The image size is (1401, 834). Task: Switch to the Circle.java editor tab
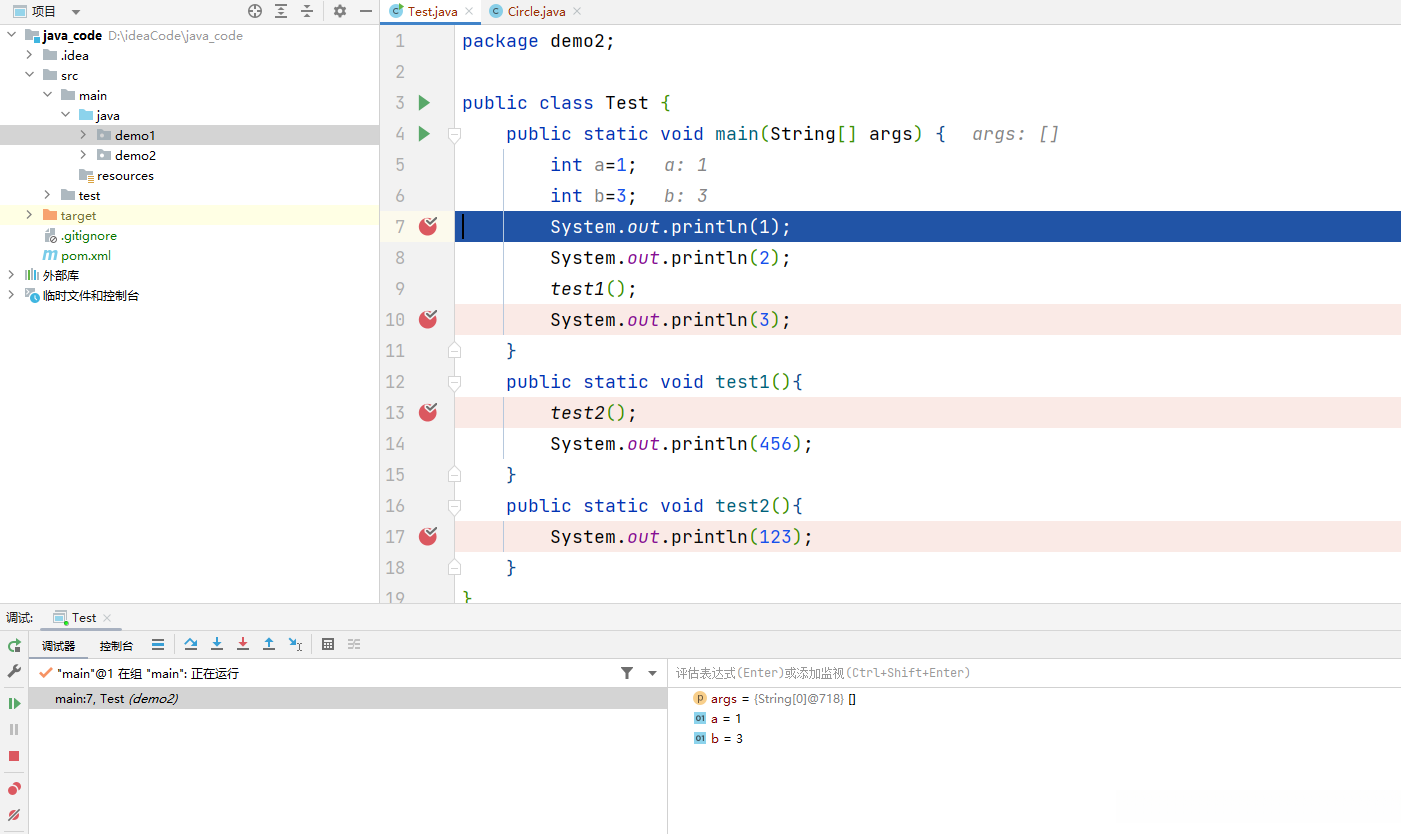point(536,12)
